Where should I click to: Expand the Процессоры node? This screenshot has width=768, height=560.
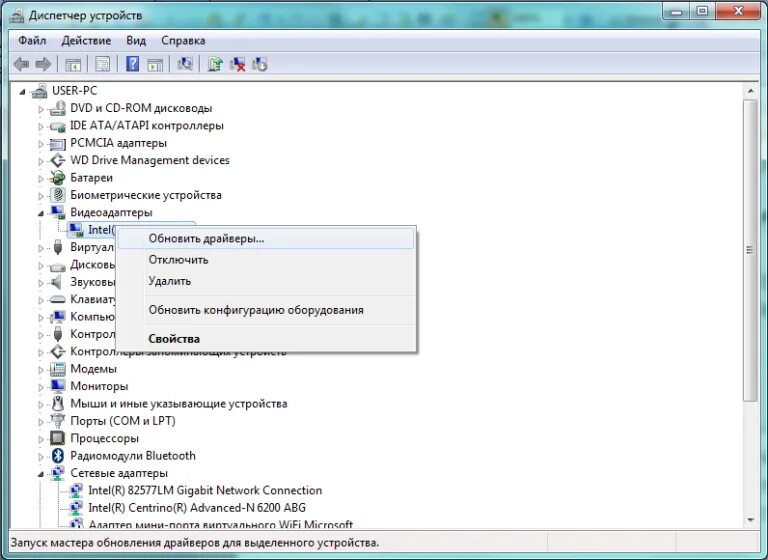coord(41,439)
